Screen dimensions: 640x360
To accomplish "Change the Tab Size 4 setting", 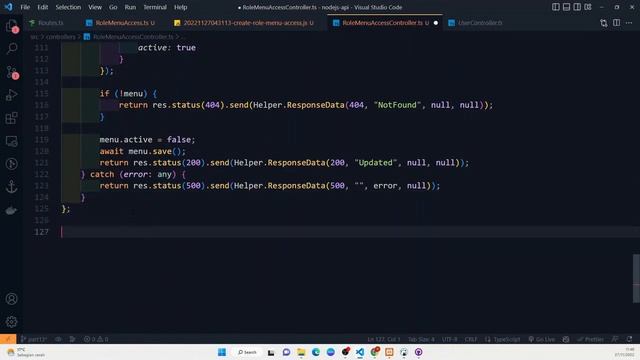I will tap(421, 339).
